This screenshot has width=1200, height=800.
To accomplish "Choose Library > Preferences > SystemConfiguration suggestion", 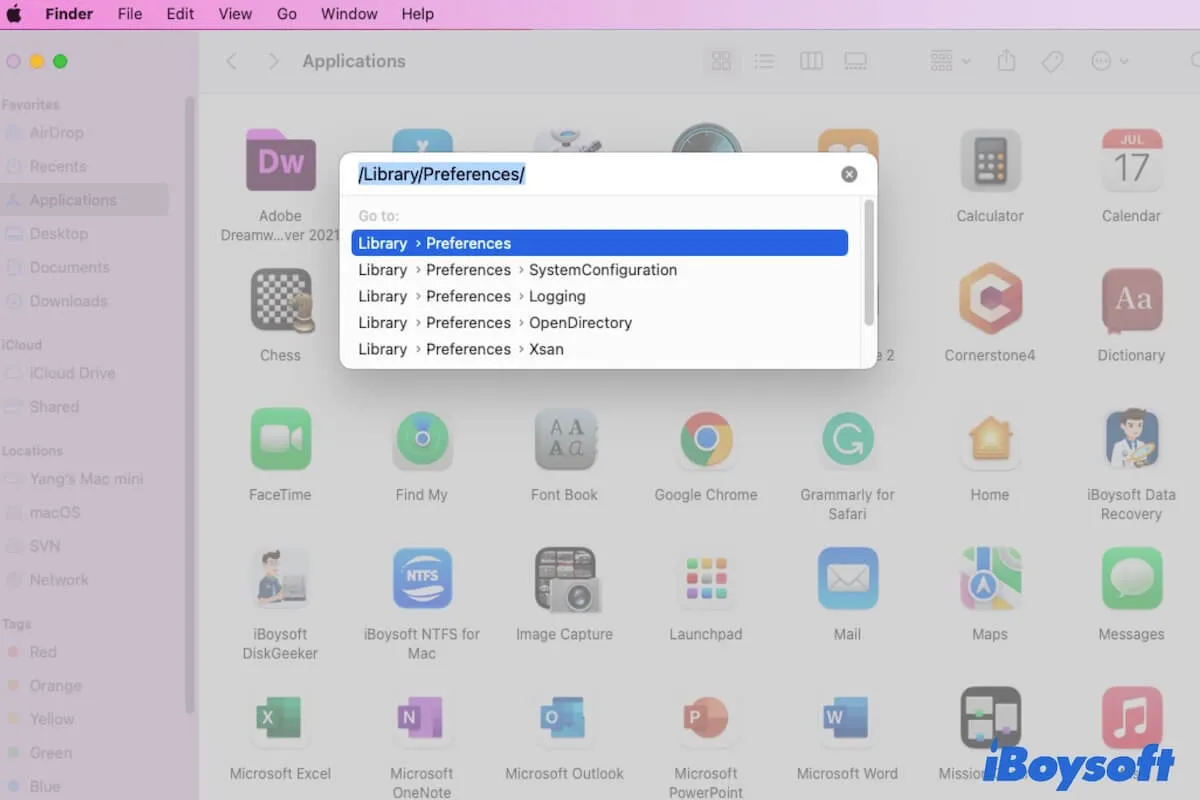I will [599, 270].
